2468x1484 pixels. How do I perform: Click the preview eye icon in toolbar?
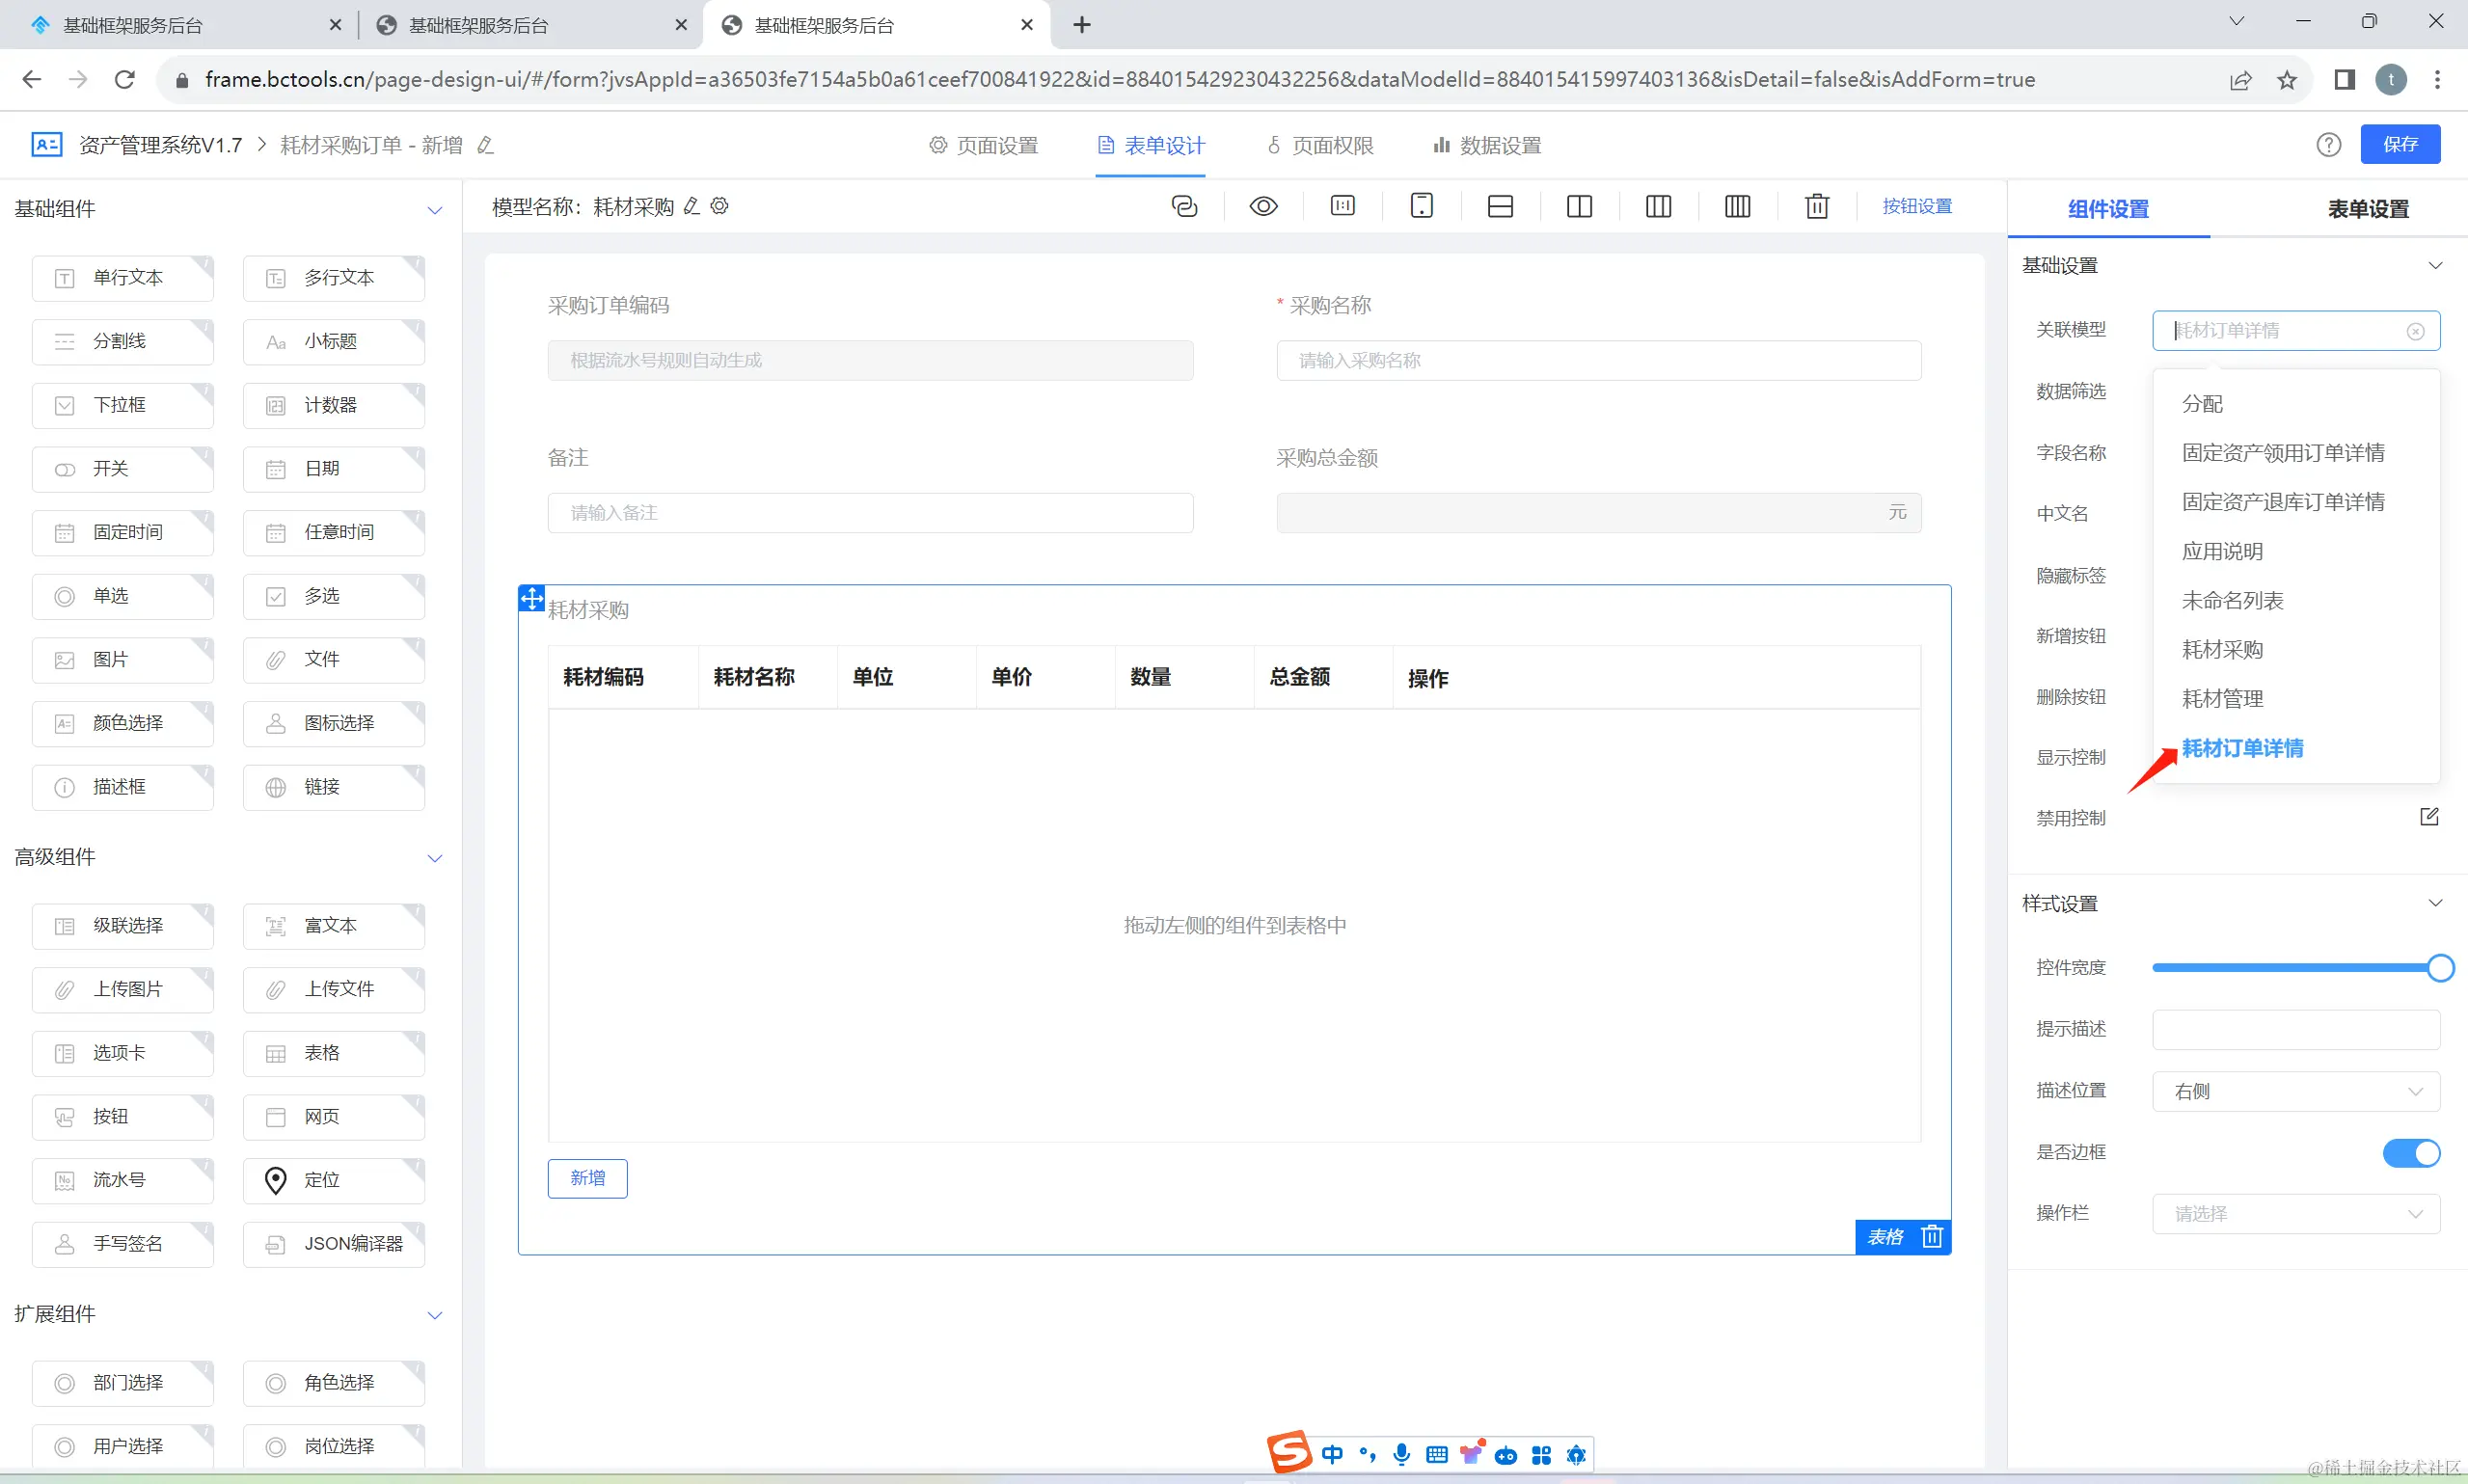(1263, 206)
